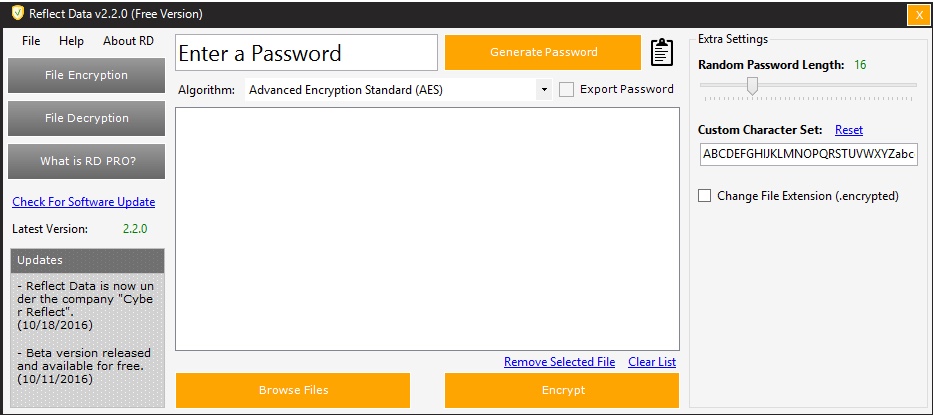
Task: Open the File menu
Action: tap(31, 41)
